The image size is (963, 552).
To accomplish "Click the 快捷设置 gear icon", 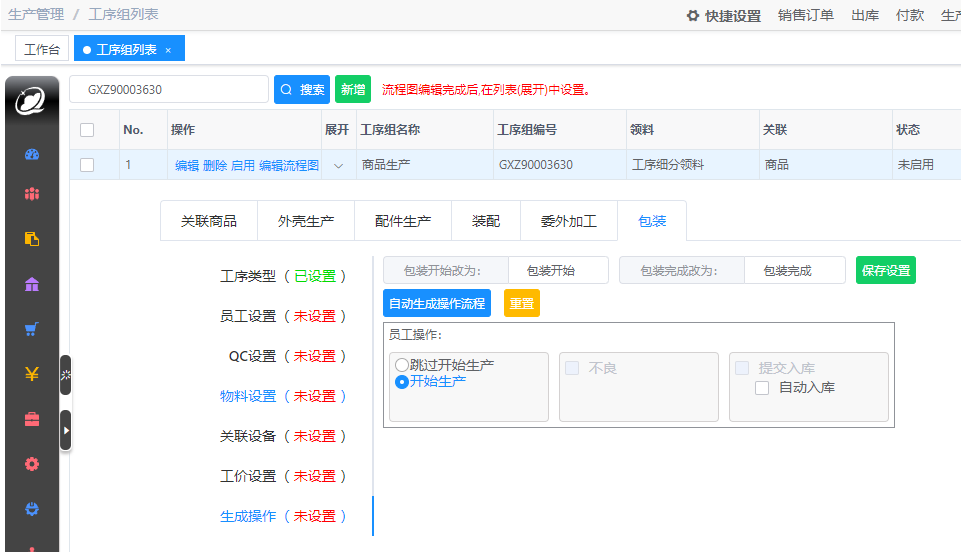I will pos(693,15).
